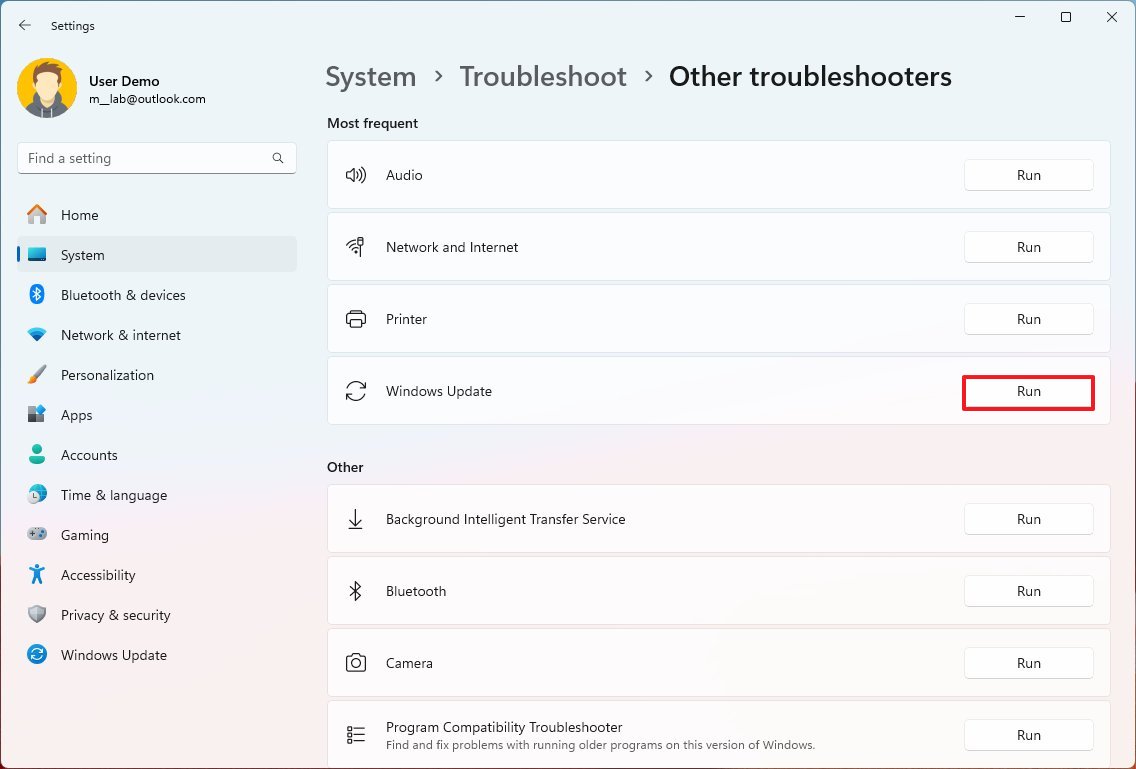Run the Windows Update troubleshooter
This screenshot has width=1136, height=769.
point(1028,392)
